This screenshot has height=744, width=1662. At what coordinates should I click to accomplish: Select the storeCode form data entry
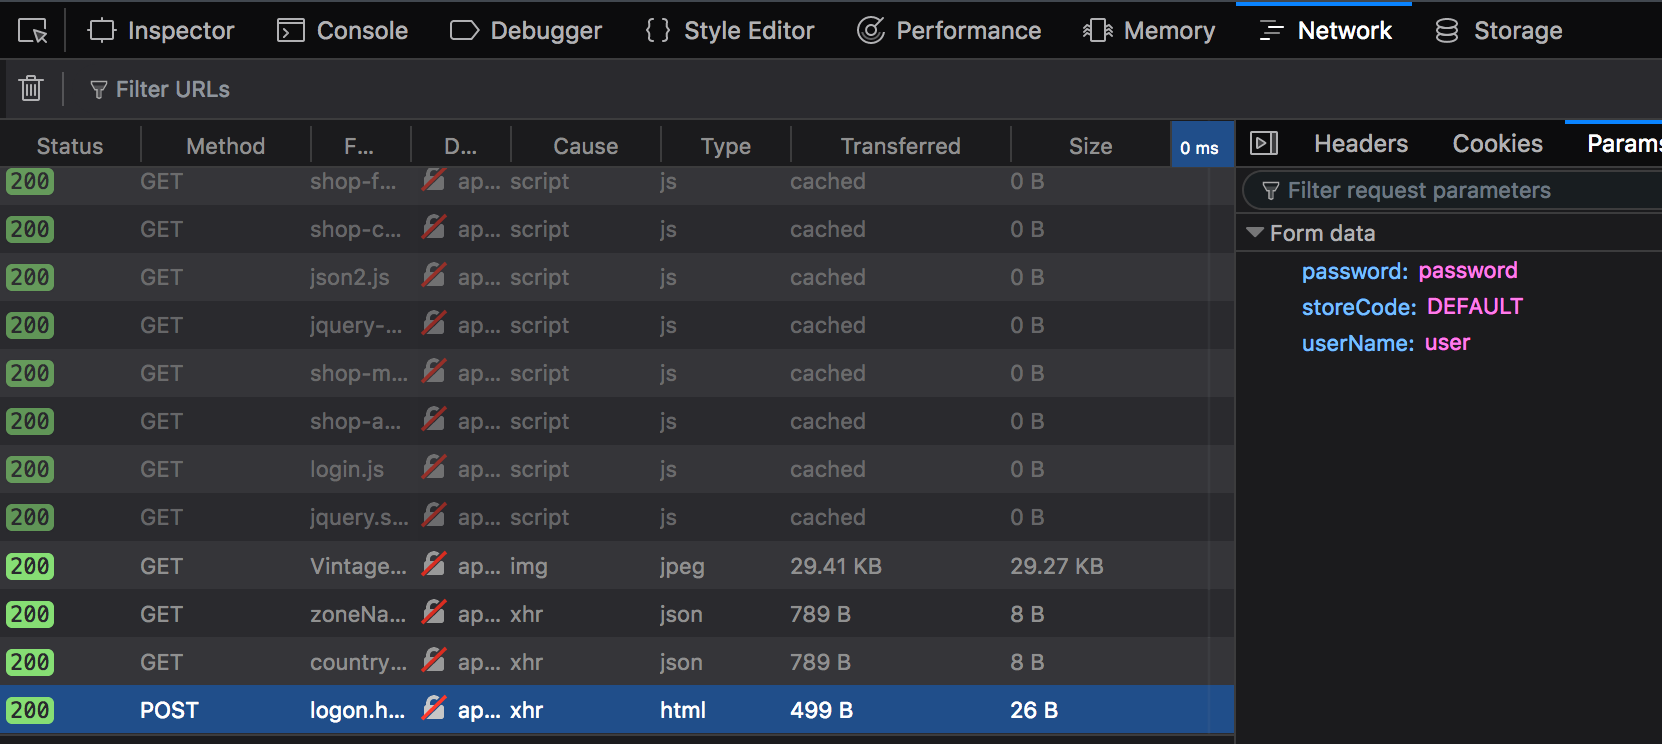[x=1412, y=307]
